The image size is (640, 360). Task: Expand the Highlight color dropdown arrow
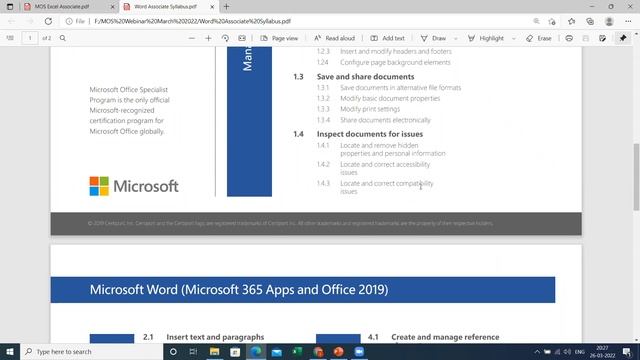[x=513, y=38]
